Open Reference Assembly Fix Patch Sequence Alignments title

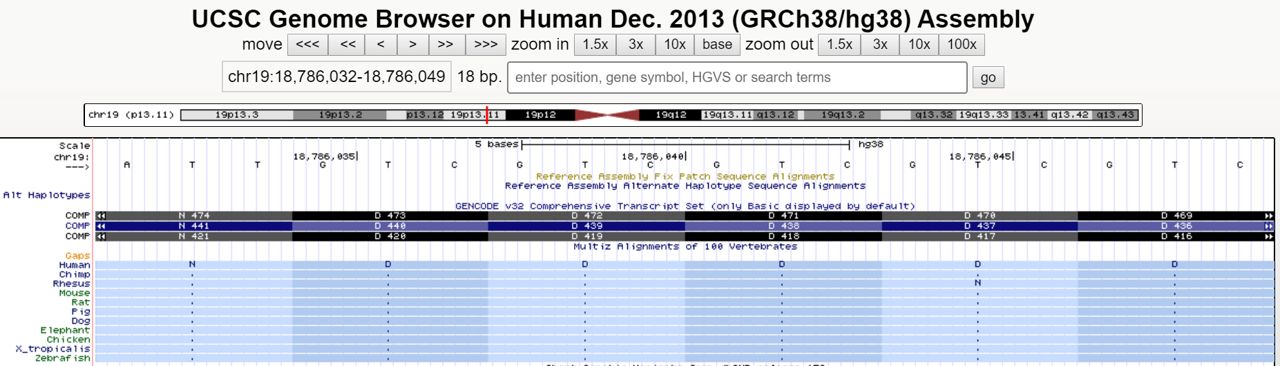[x=685, y=176]
